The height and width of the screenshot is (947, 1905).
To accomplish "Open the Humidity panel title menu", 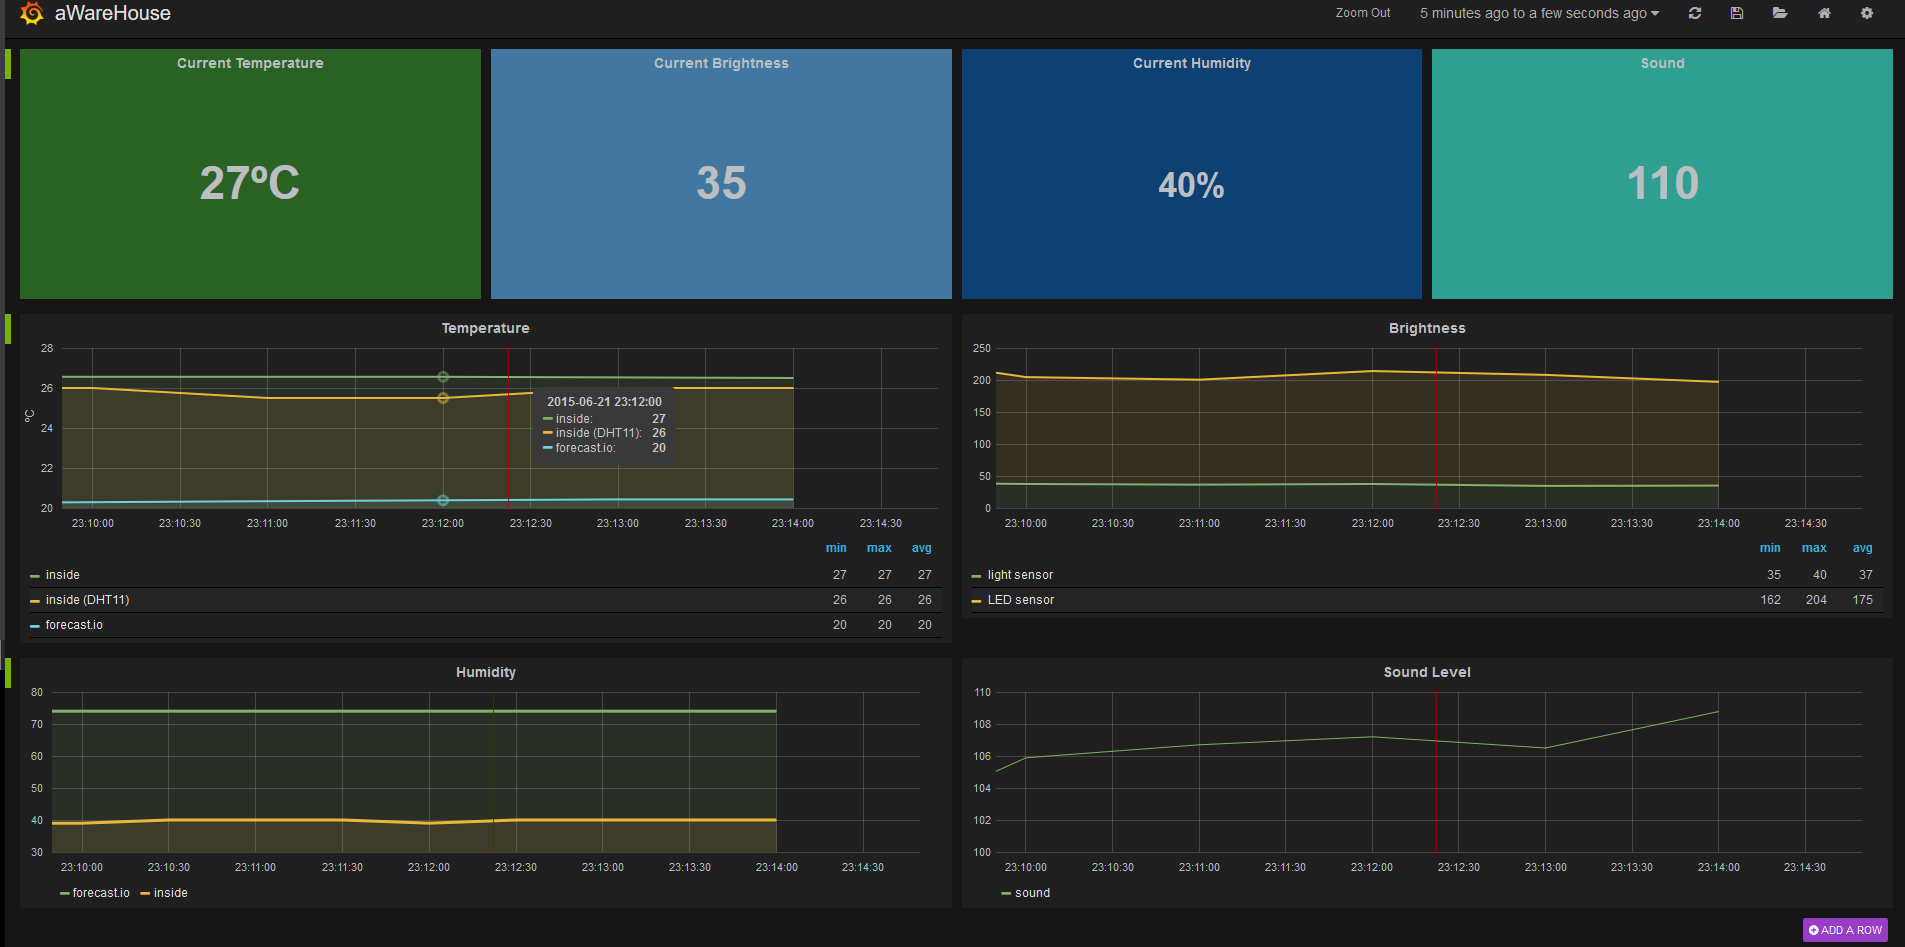I will (x=486, y=672).
